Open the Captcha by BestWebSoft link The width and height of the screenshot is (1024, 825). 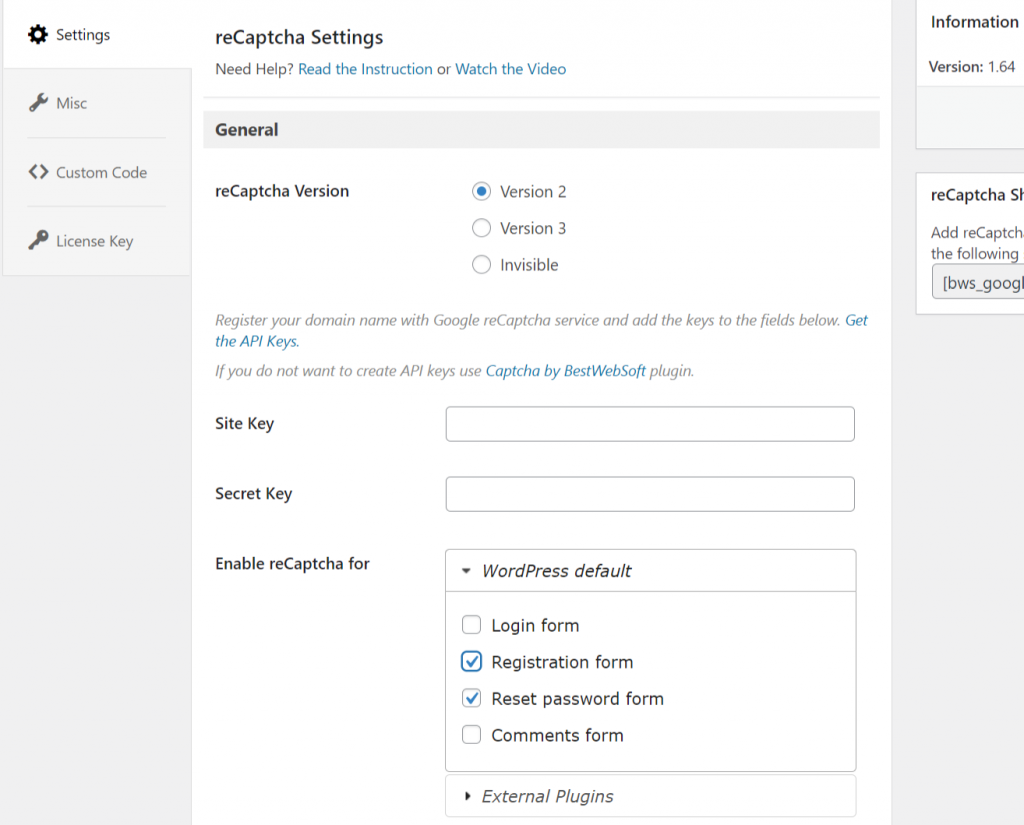pyautogui.click(x=566, y=371)
